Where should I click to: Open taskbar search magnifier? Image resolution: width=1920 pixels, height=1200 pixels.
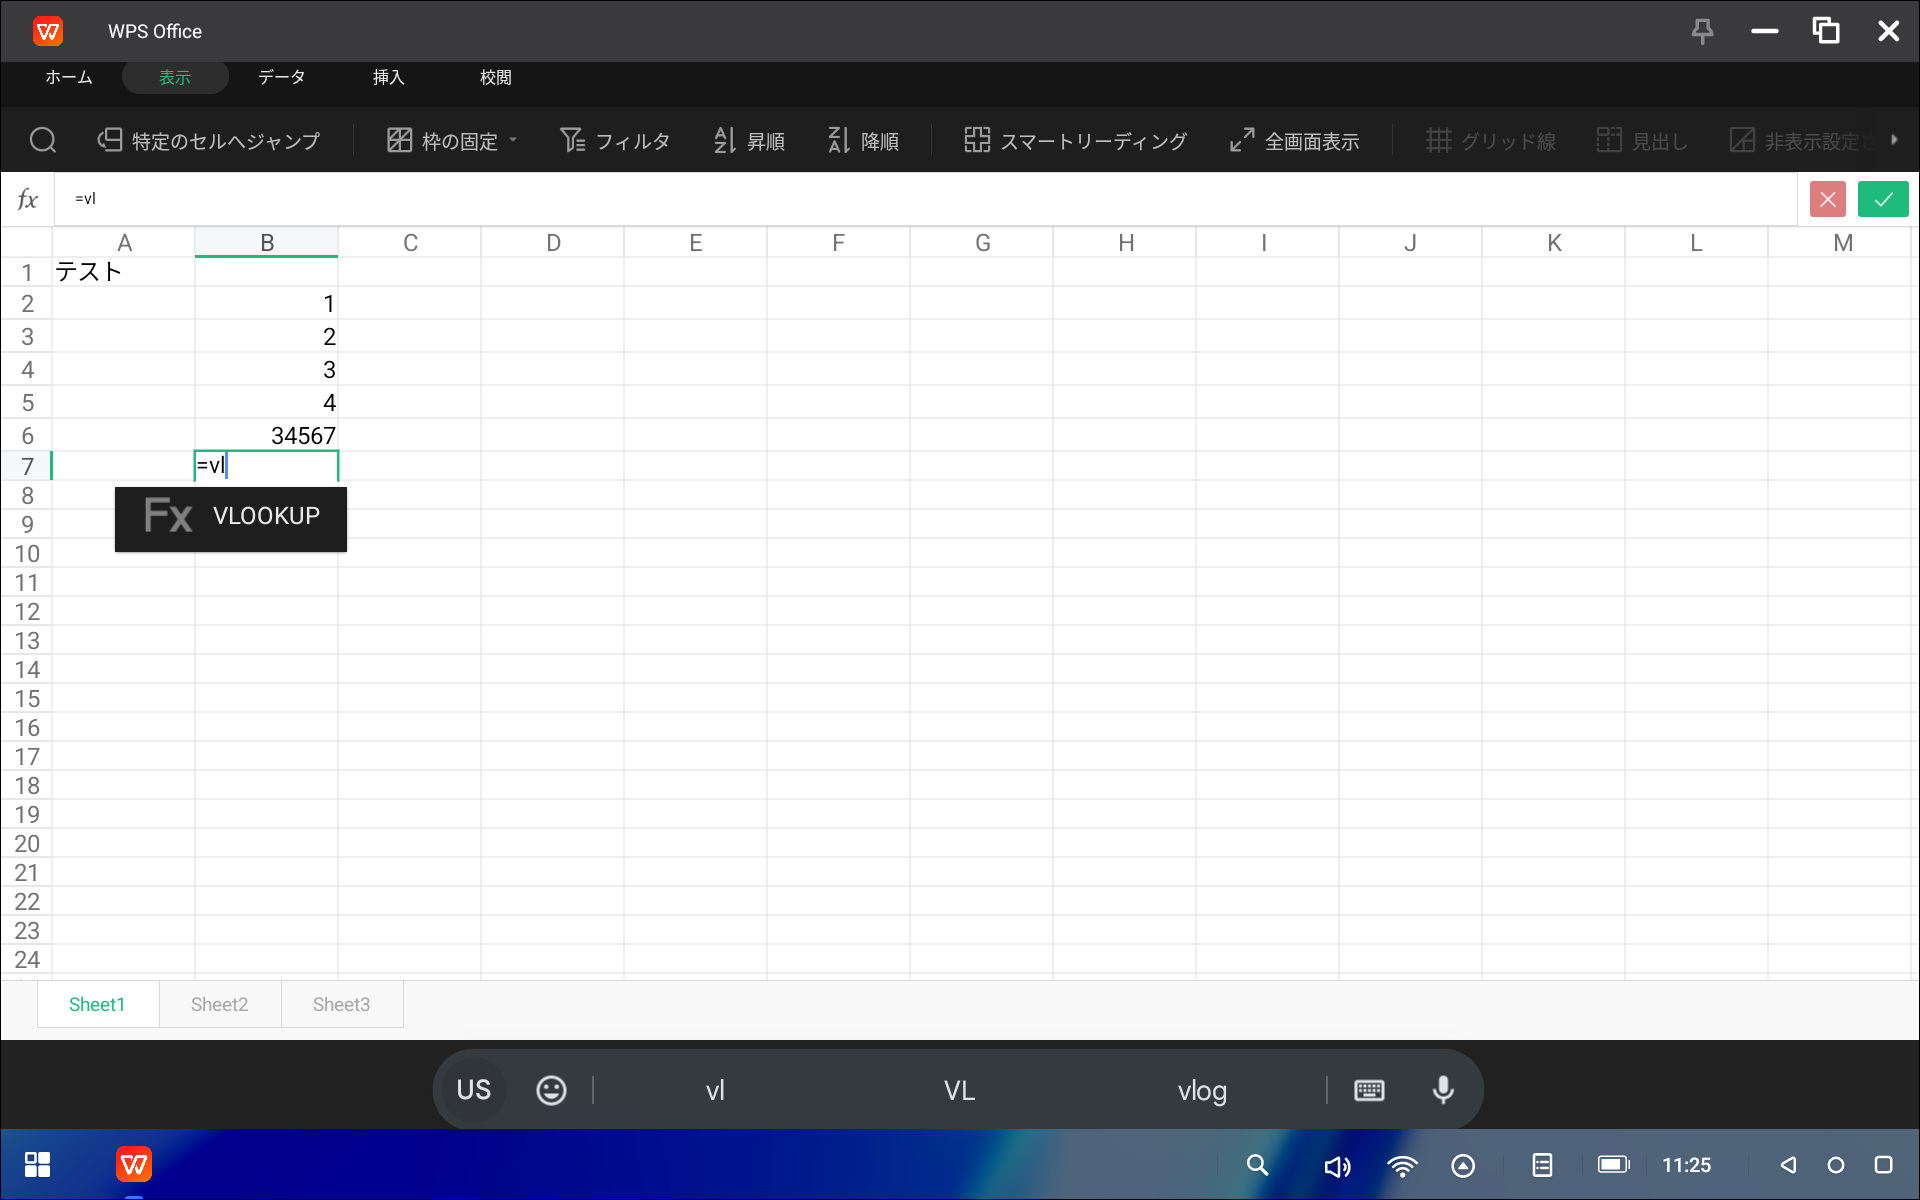[1257, 1165]
